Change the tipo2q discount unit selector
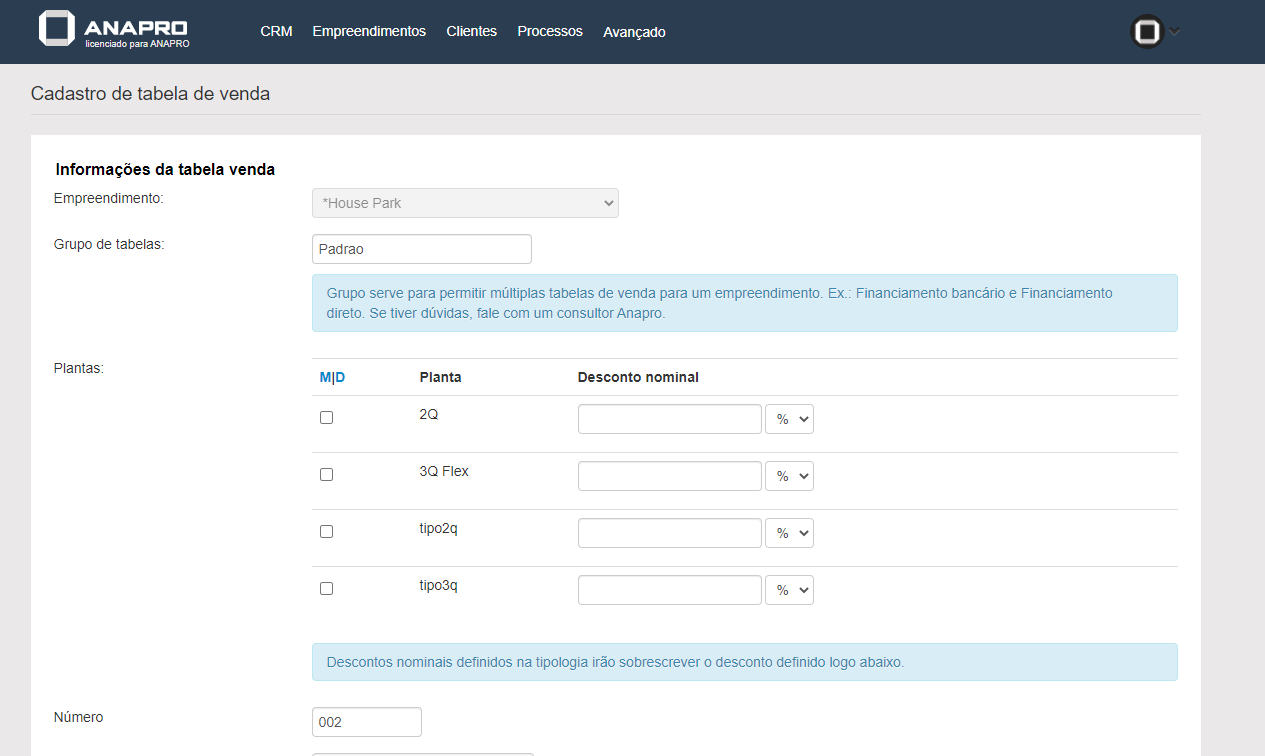The width and height of the screenshot is (1265, 756). [789, 533]
